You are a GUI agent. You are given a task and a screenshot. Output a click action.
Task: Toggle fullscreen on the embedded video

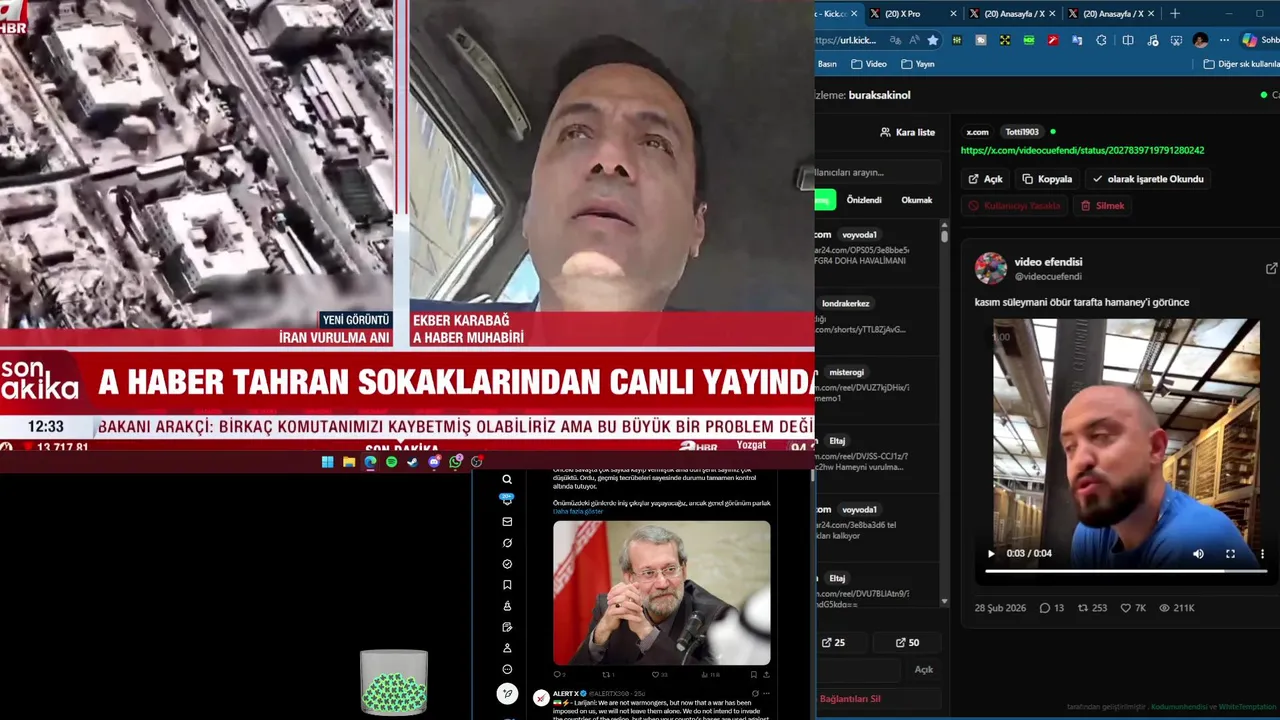[x=1230, y=553]
